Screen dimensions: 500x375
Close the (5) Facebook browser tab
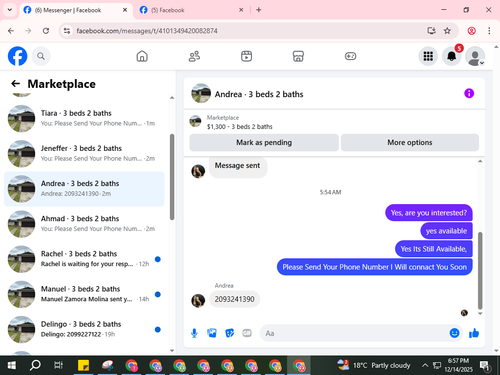click(x=241, y=10)
